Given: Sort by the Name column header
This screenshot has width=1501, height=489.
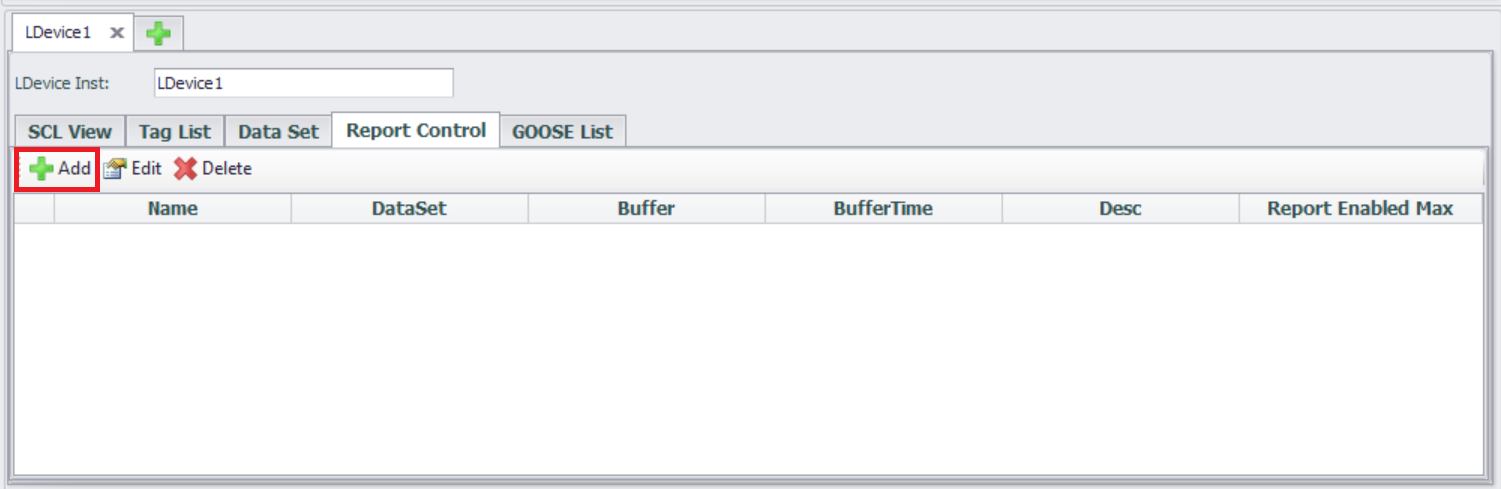Looking at the screenshot, I should [x=172, y=209].
